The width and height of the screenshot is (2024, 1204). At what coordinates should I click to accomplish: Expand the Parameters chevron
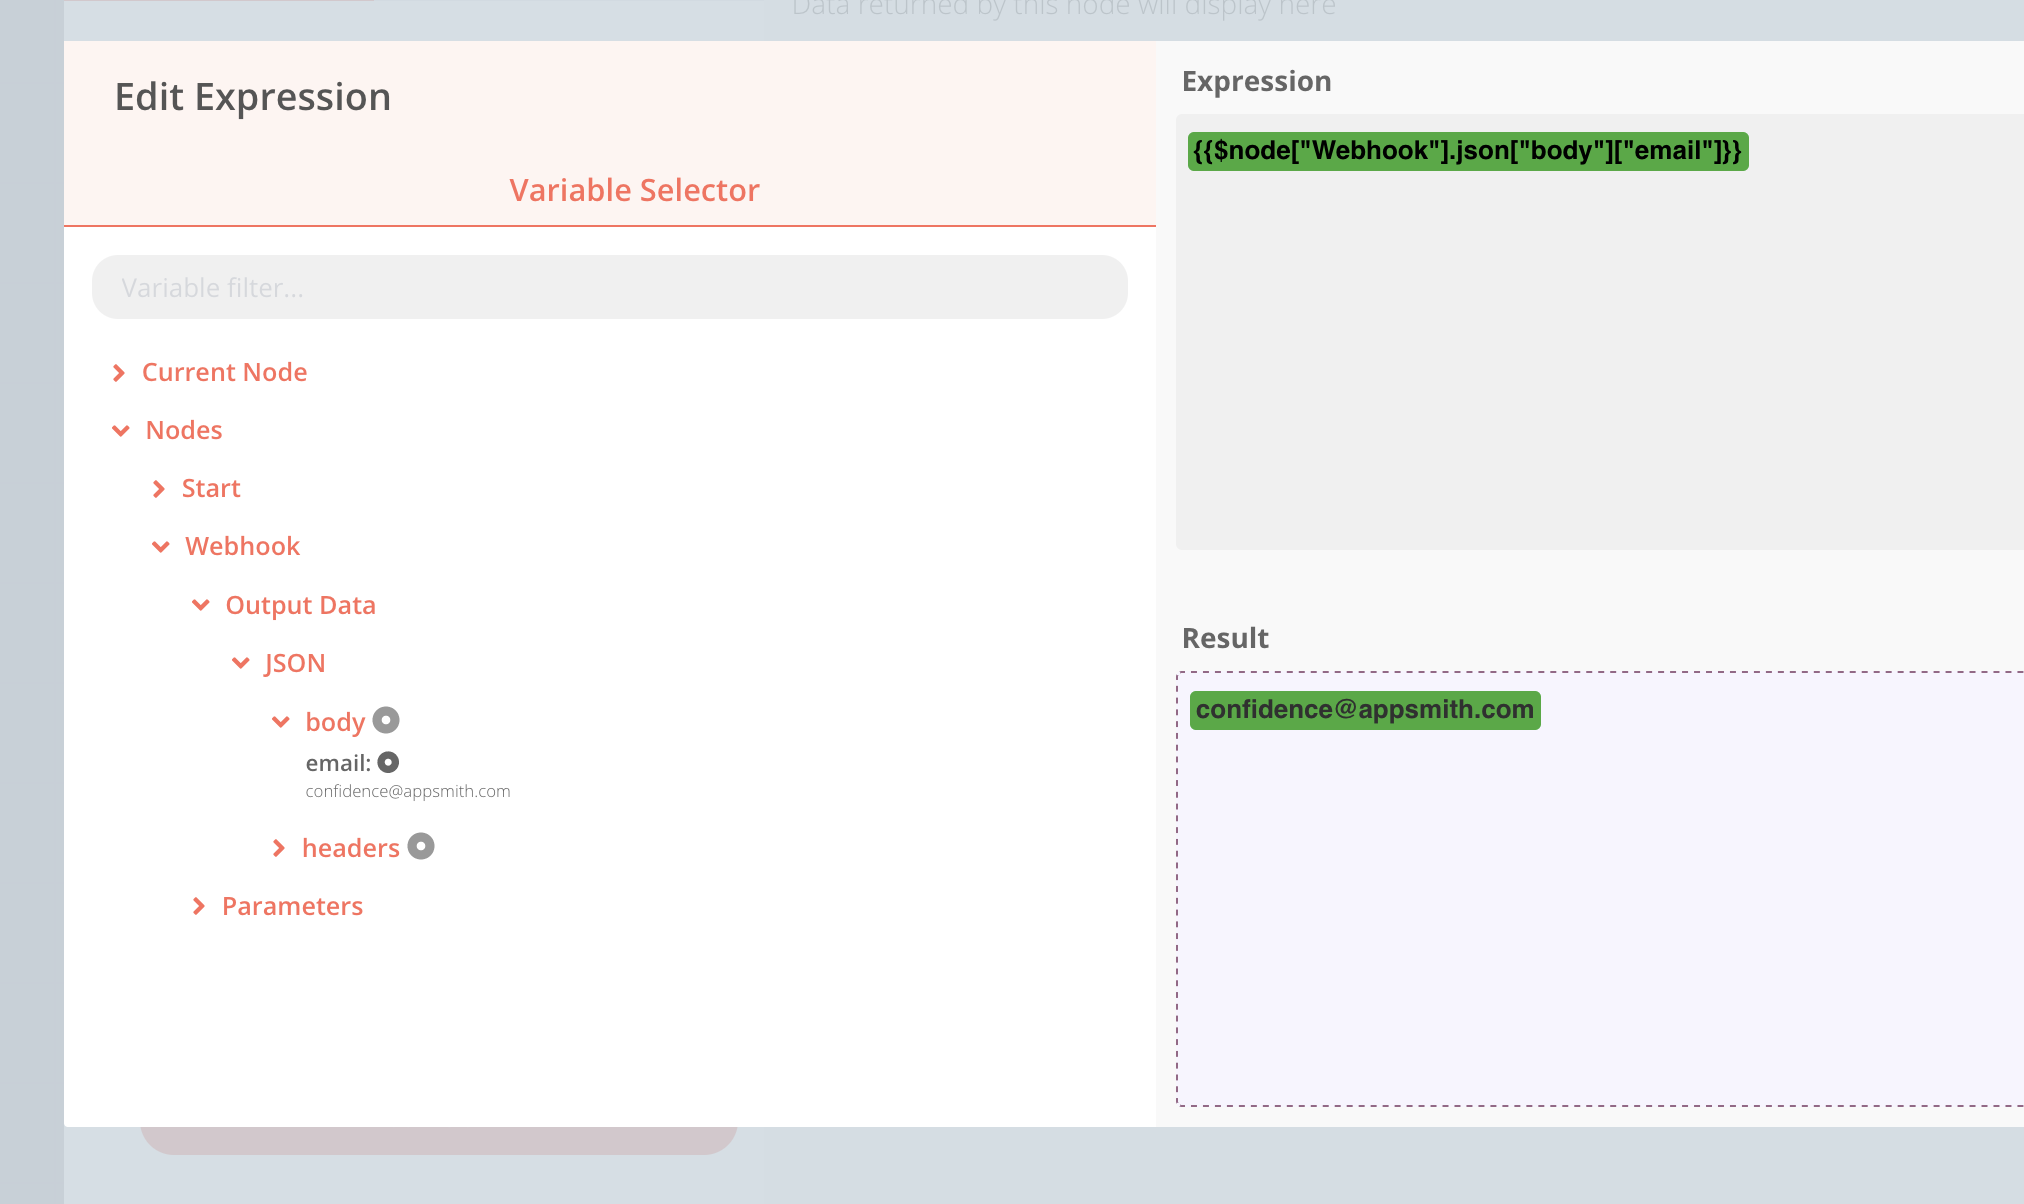pos(199,906)
